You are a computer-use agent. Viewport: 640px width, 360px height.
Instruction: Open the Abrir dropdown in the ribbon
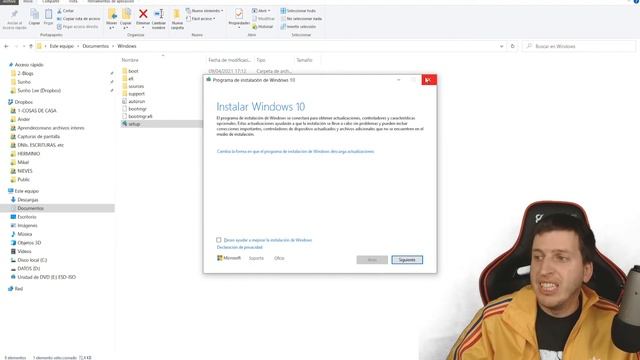pos(261,11)
